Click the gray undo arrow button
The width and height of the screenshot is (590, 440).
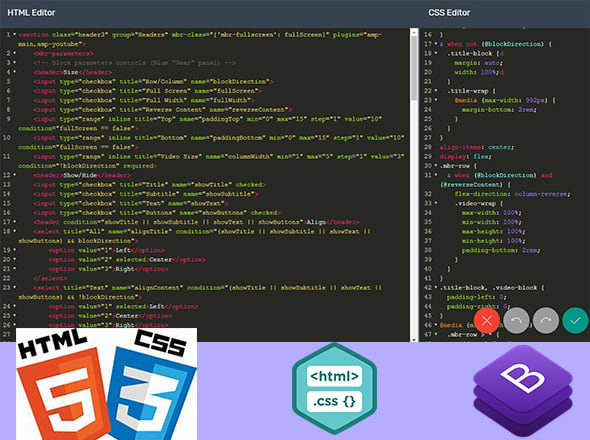[x=516, y=321]
